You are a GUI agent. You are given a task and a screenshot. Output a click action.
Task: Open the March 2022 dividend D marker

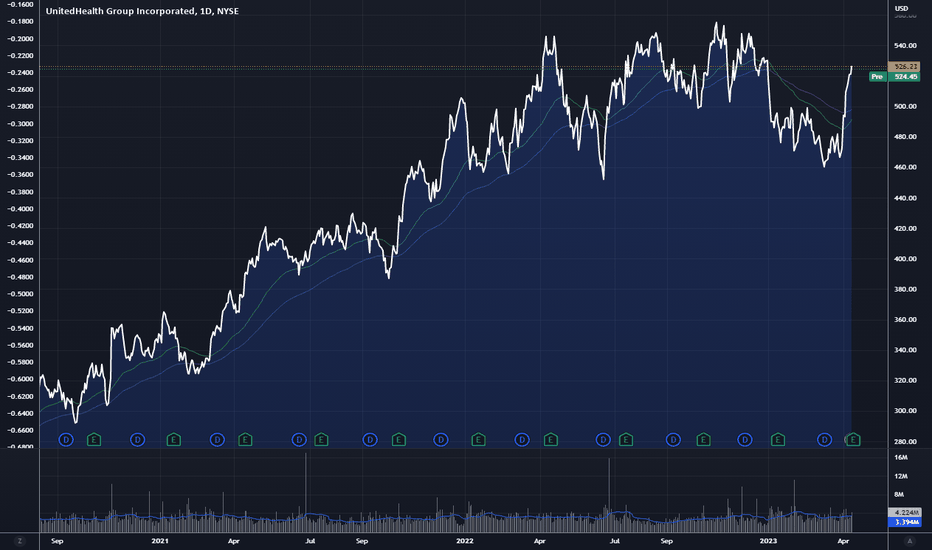522,440
